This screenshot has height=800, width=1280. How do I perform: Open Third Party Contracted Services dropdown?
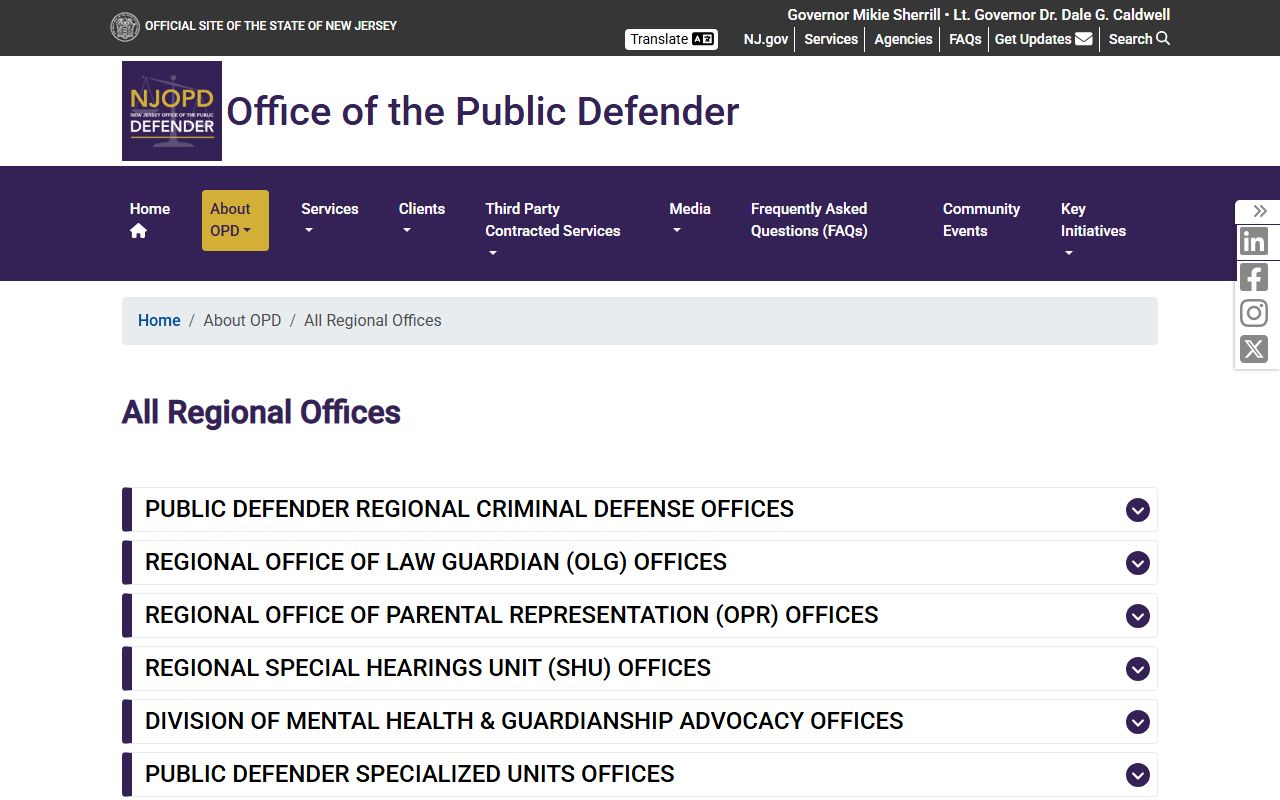click(552, 231)
